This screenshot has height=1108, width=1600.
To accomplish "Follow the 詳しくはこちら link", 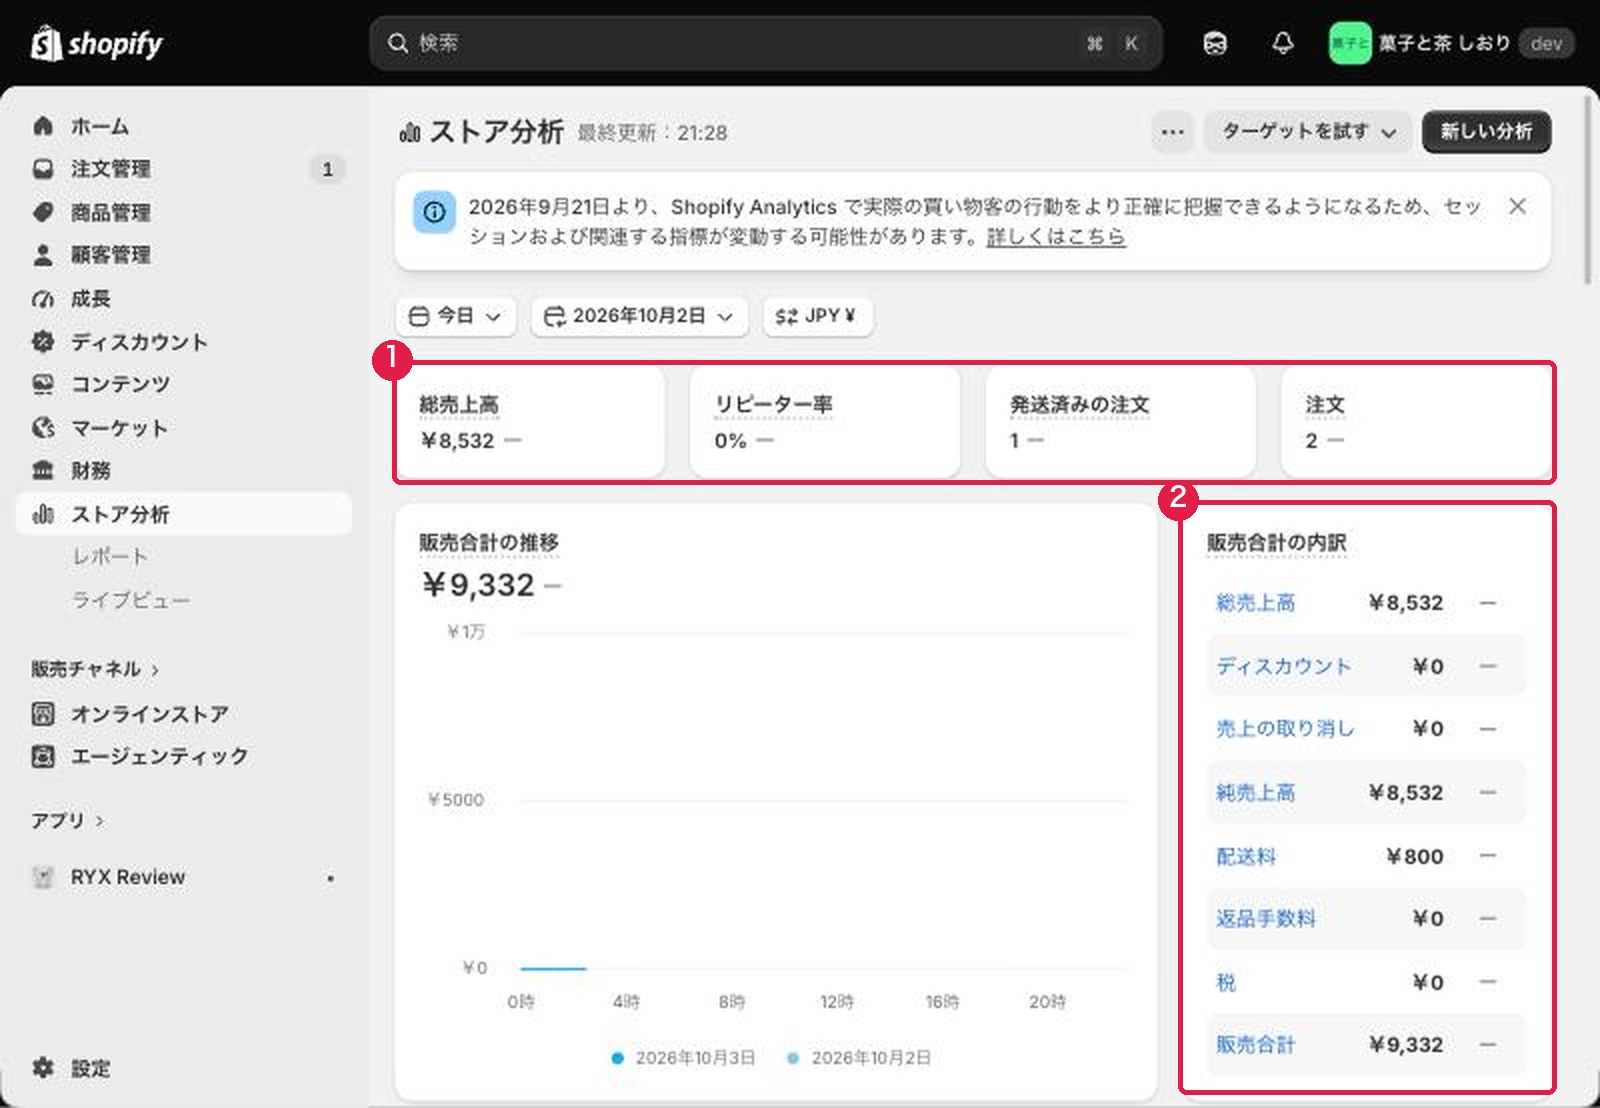I will click(x=1056, y=237).
